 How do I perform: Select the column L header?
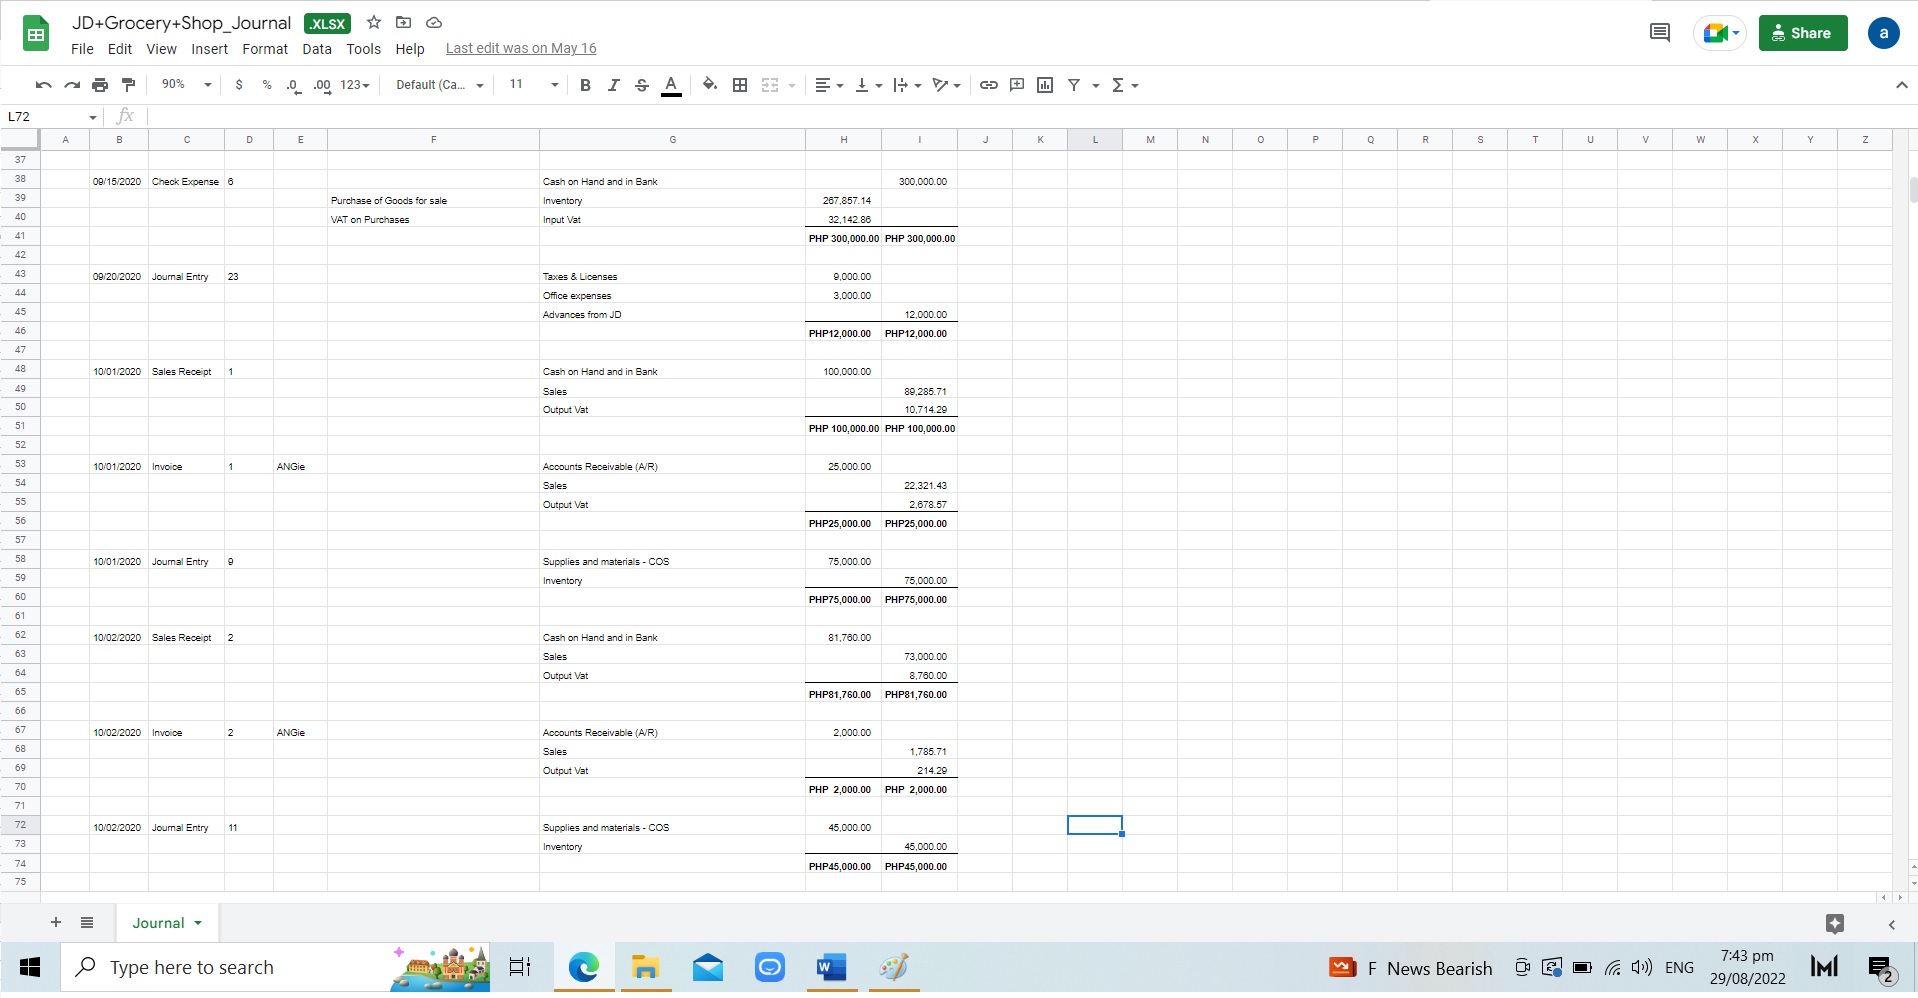[1095, 140]
